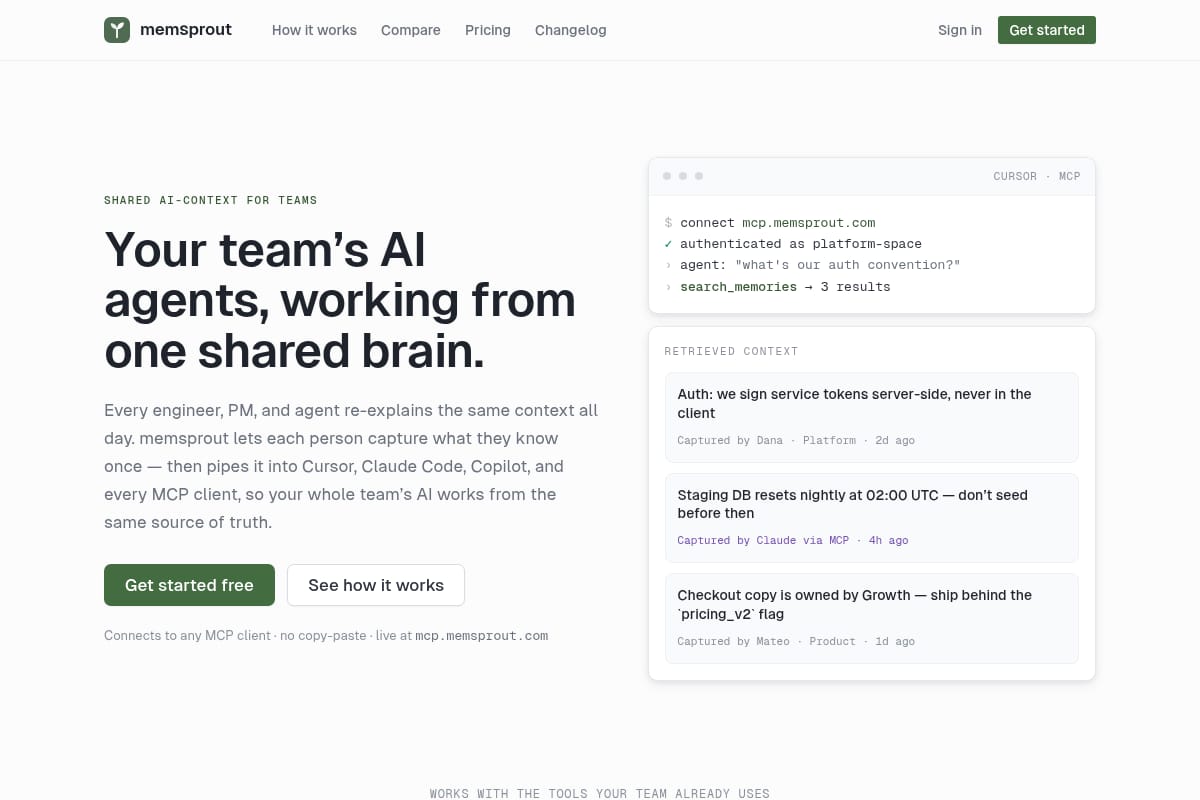Click the Get started free button
Screen dimensions: 1200x800
pyautogui.click(x=189, y=585)
